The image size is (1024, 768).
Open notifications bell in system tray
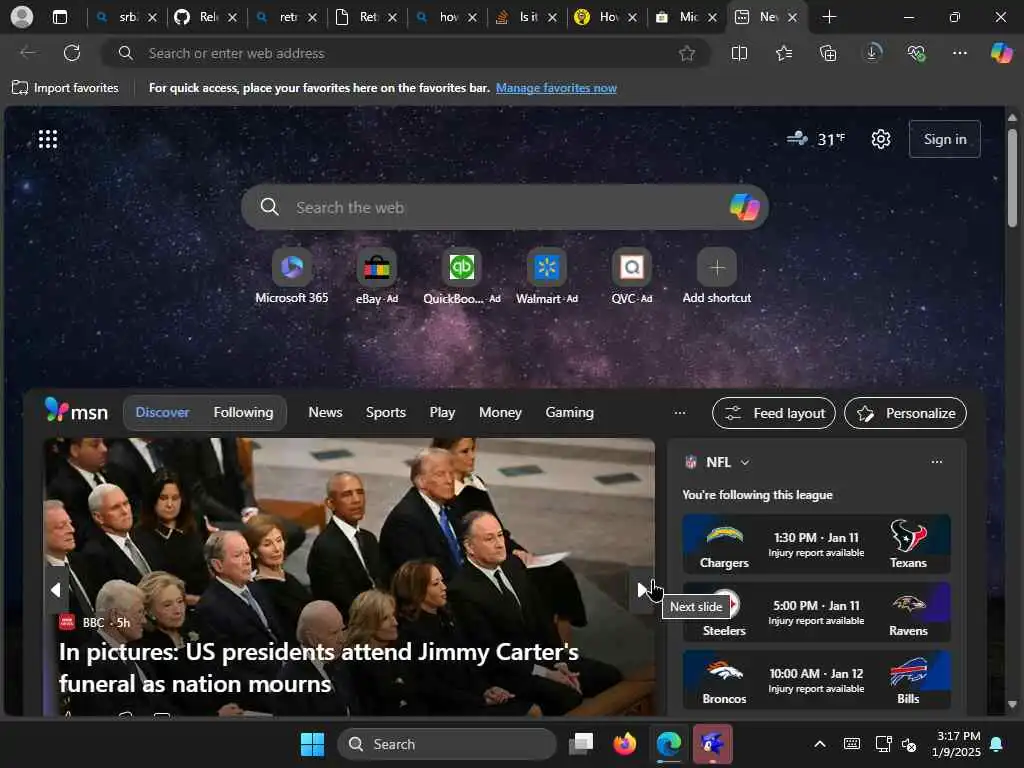click(997, 744)
